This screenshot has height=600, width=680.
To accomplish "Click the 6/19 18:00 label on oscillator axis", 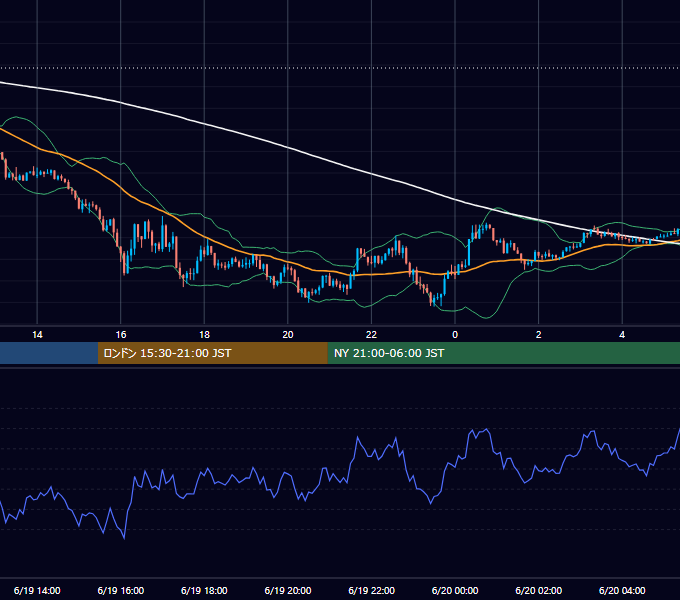I will pyautogui.click(x=204, y=590).
